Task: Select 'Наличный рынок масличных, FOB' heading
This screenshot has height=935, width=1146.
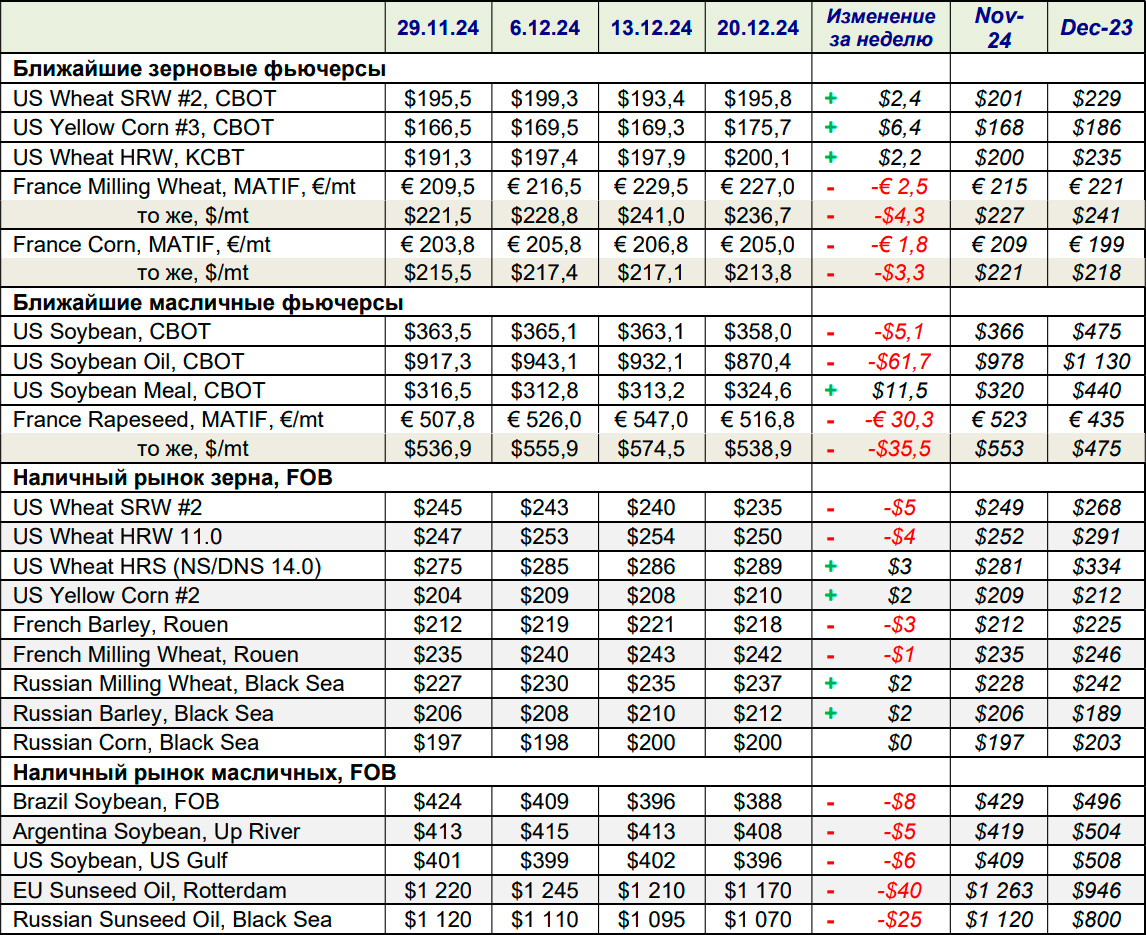Action: (x=205, y=773)
